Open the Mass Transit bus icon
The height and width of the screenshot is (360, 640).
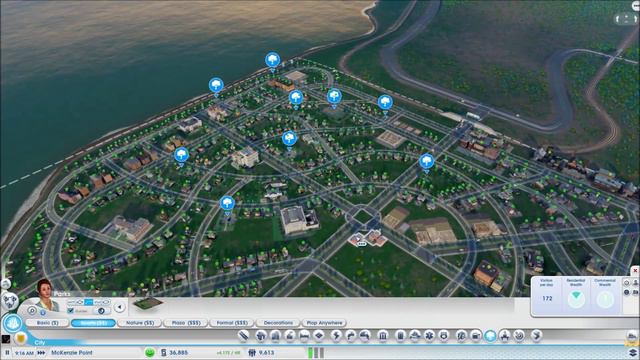pyautogui.click(x=476, y=336)
